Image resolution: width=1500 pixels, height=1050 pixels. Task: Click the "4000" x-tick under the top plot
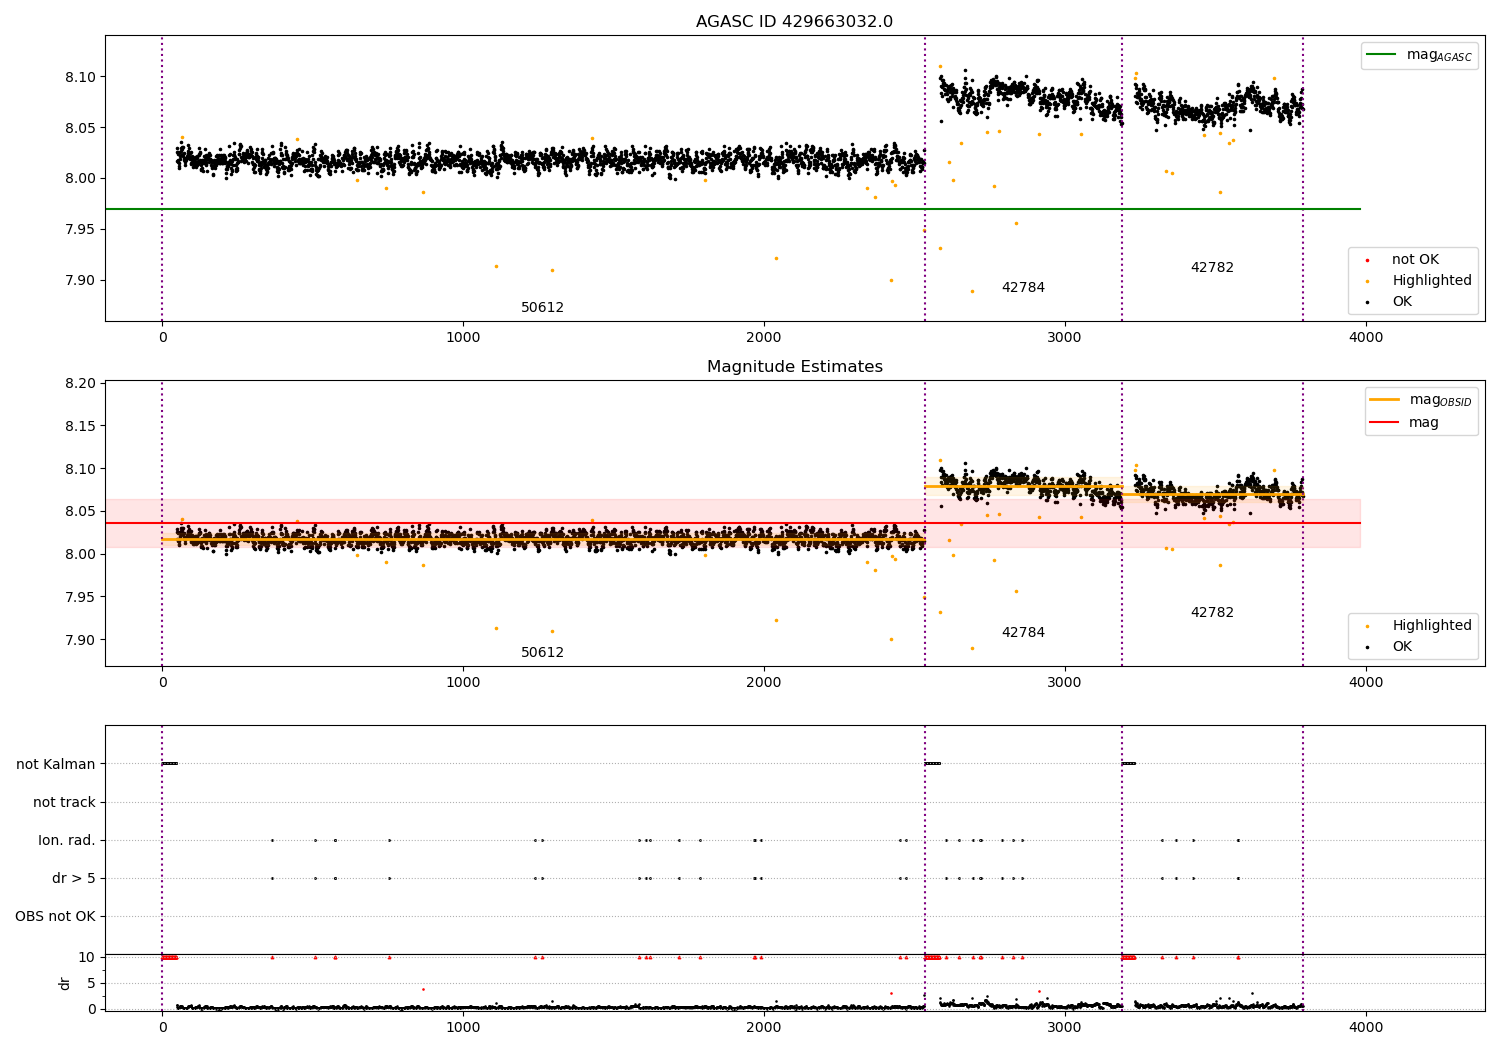(1366, 338)
